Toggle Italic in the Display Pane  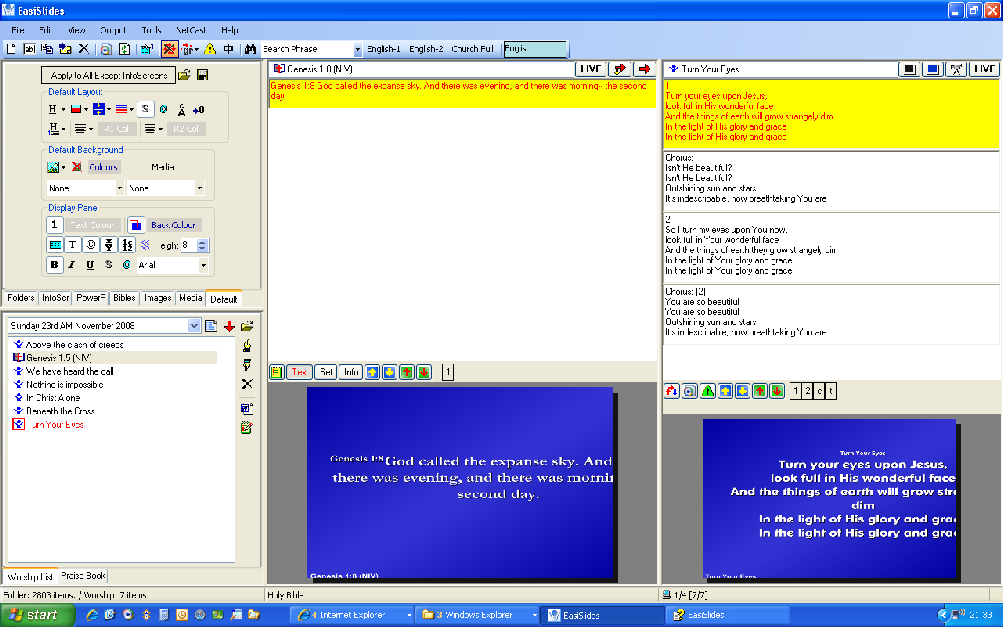pos(73,265)
